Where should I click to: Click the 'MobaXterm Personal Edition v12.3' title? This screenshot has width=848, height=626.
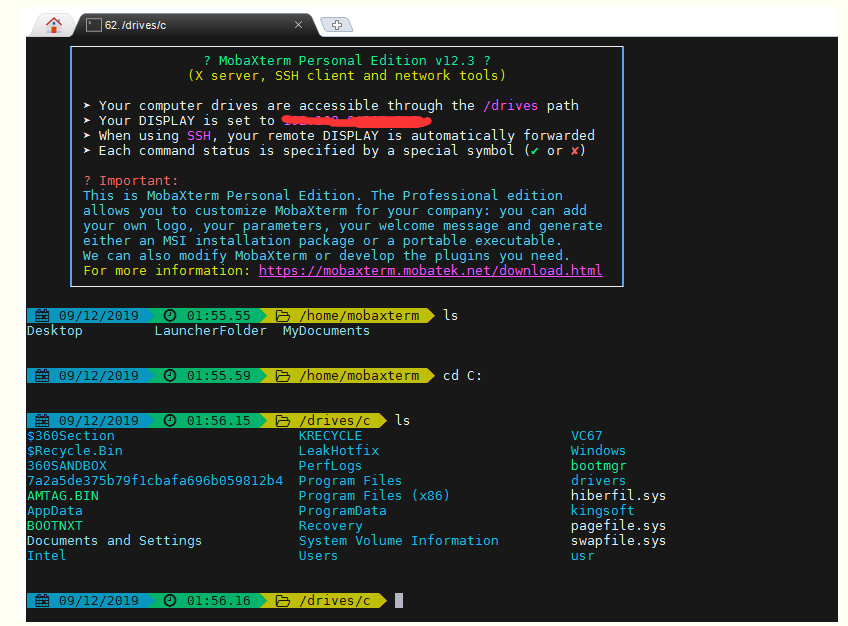click(347, 61)
